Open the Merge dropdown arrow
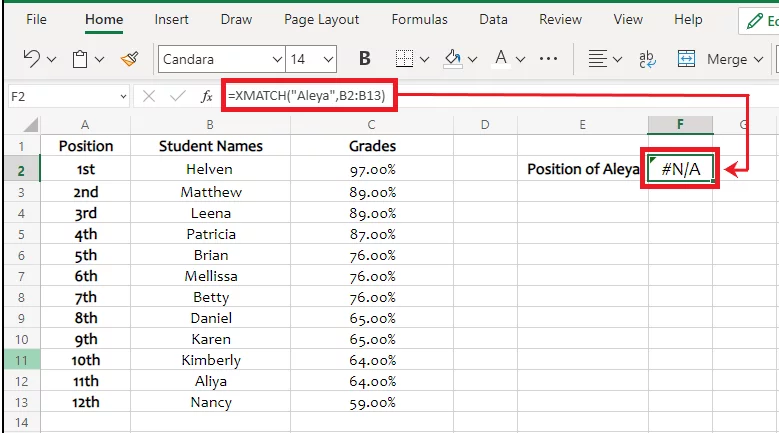Image resolution: width=779 pixels, height=433 pixels. [x=758, y=60]
